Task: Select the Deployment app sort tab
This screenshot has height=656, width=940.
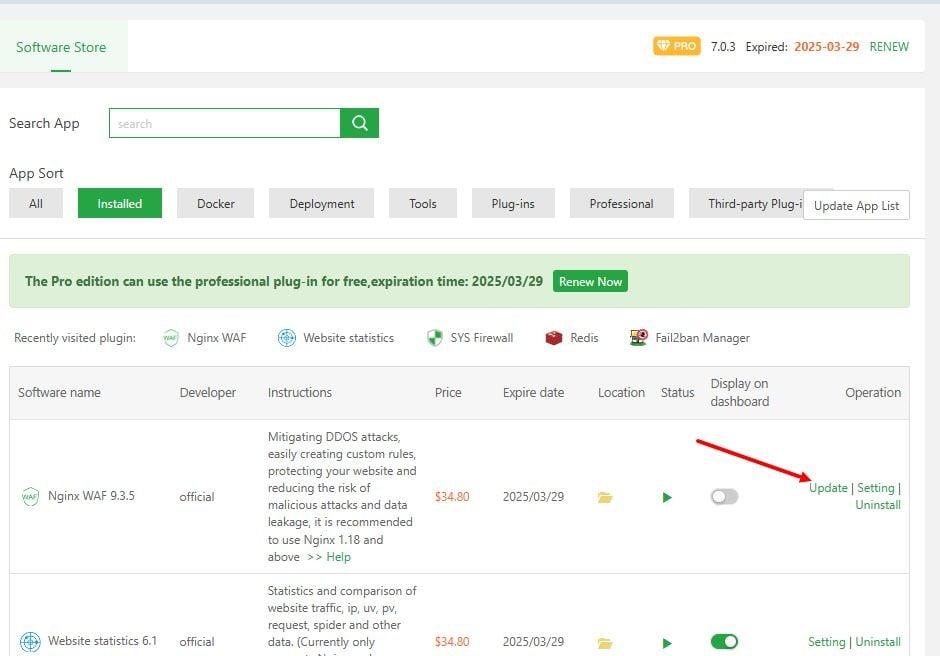Action: (x=322, y=203)
